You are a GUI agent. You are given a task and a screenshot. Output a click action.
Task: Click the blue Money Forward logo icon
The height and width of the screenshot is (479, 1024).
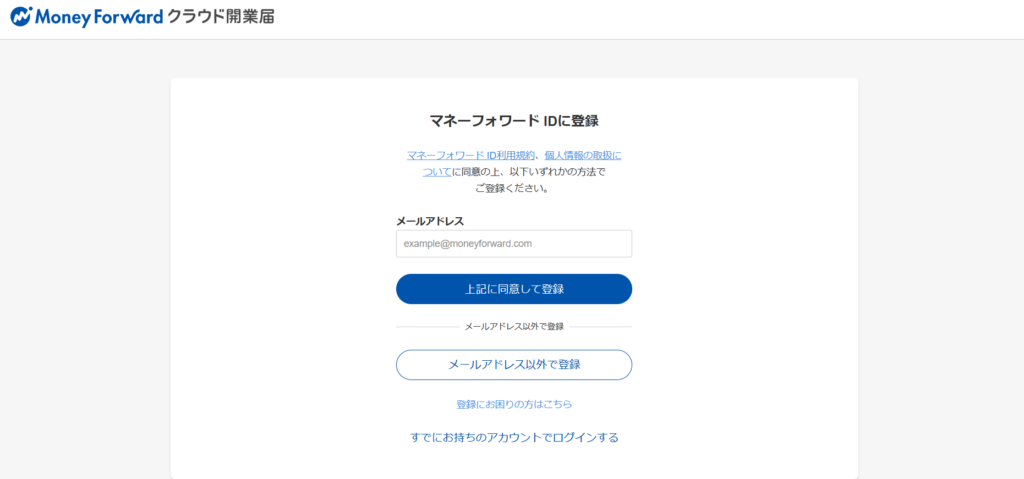pyautogui.click(x=22, y=18)
